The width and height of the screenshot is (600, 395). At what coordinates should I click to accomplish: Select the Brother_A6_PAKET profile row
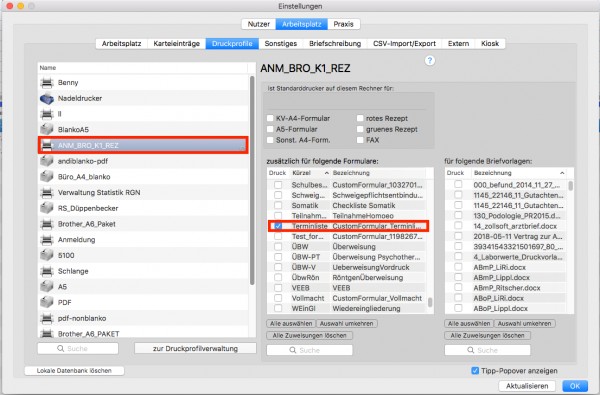[x=143, y=333]
